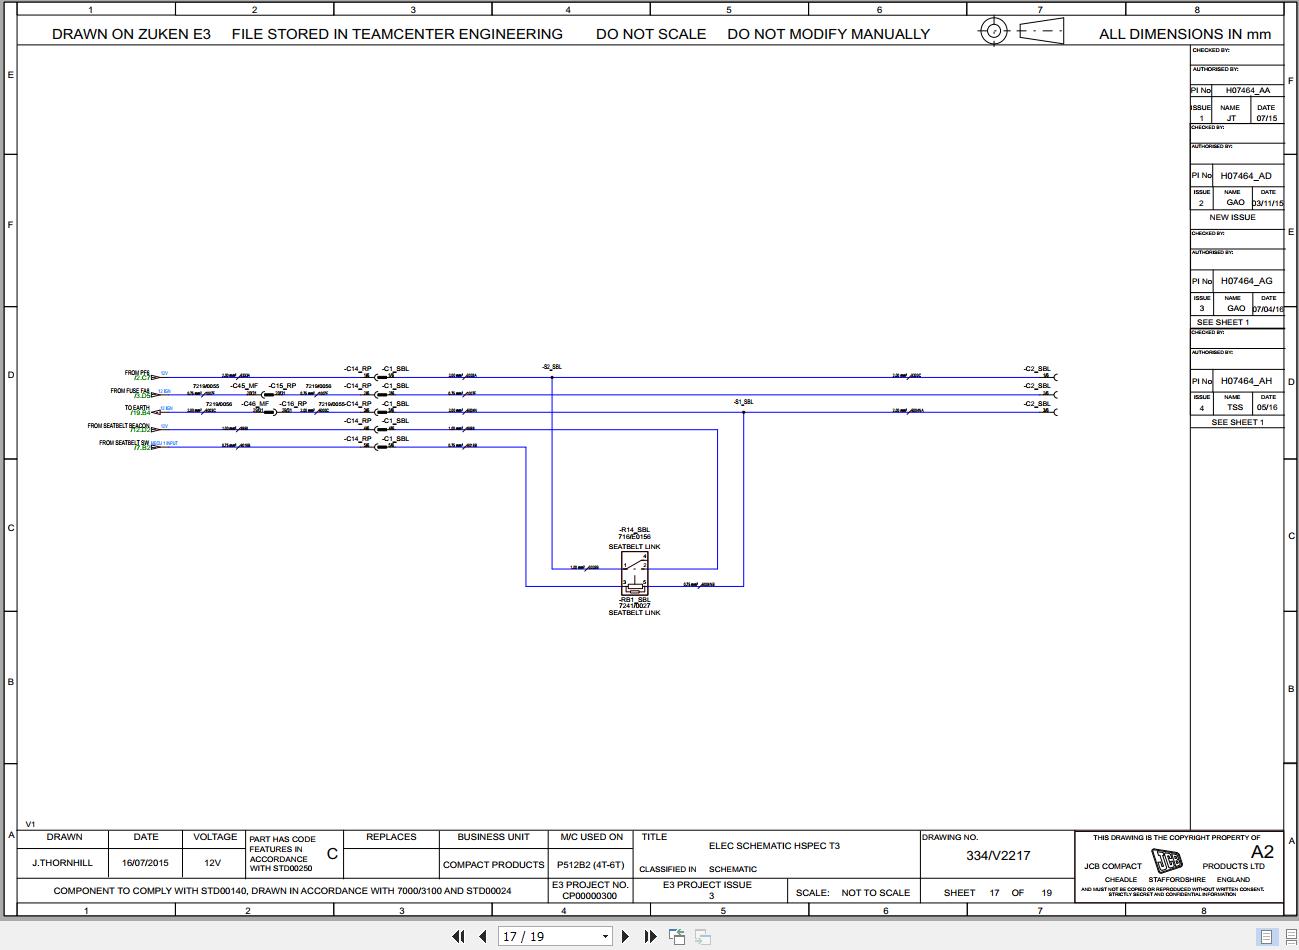Click 'CP00000300' project number

pos(589,895)
